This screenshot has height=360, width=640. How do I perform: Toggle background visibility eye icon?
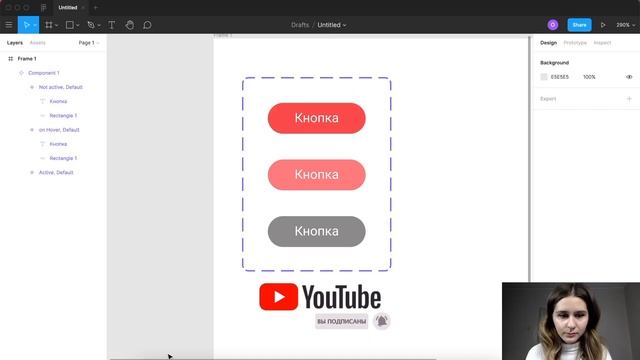[x=629, y=77]
